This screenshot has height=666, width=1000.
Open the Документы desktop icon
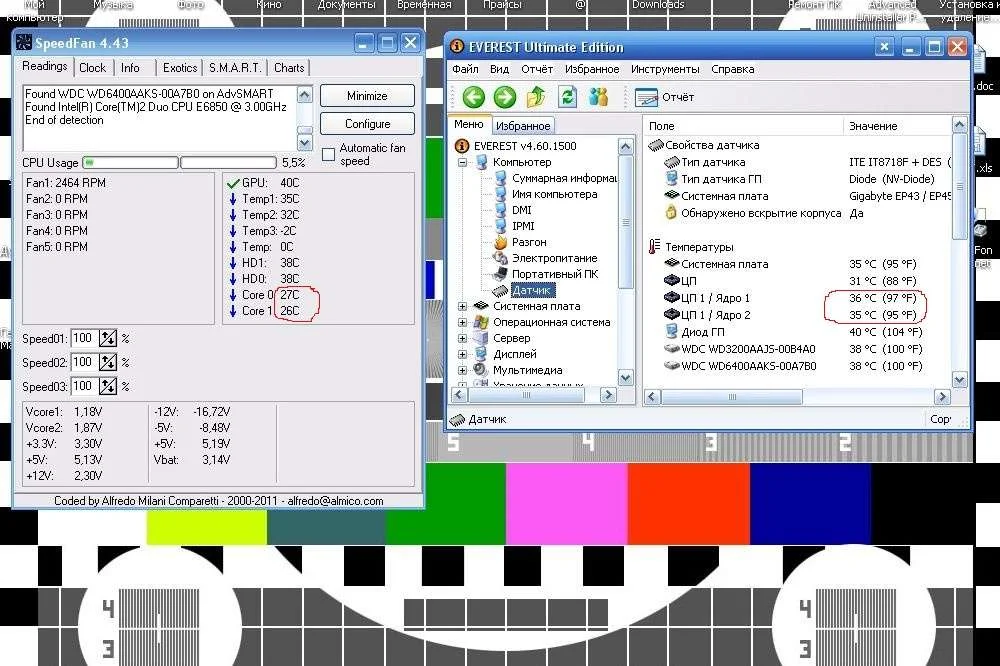(346, 5)
